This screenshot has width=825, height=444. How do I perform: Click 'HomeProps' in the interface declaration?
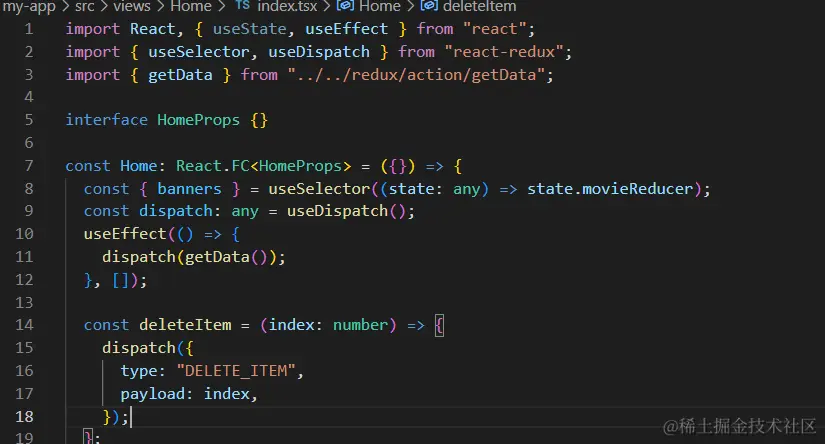tap(198, 120)
